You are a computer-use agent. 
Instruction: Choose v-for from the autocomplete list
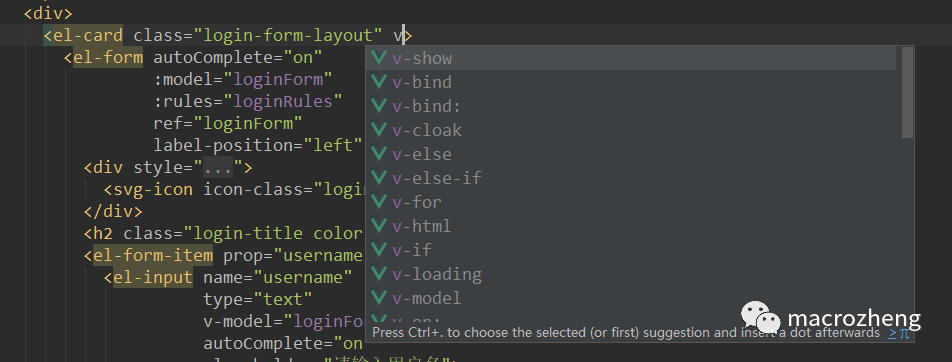coord(631,202)
